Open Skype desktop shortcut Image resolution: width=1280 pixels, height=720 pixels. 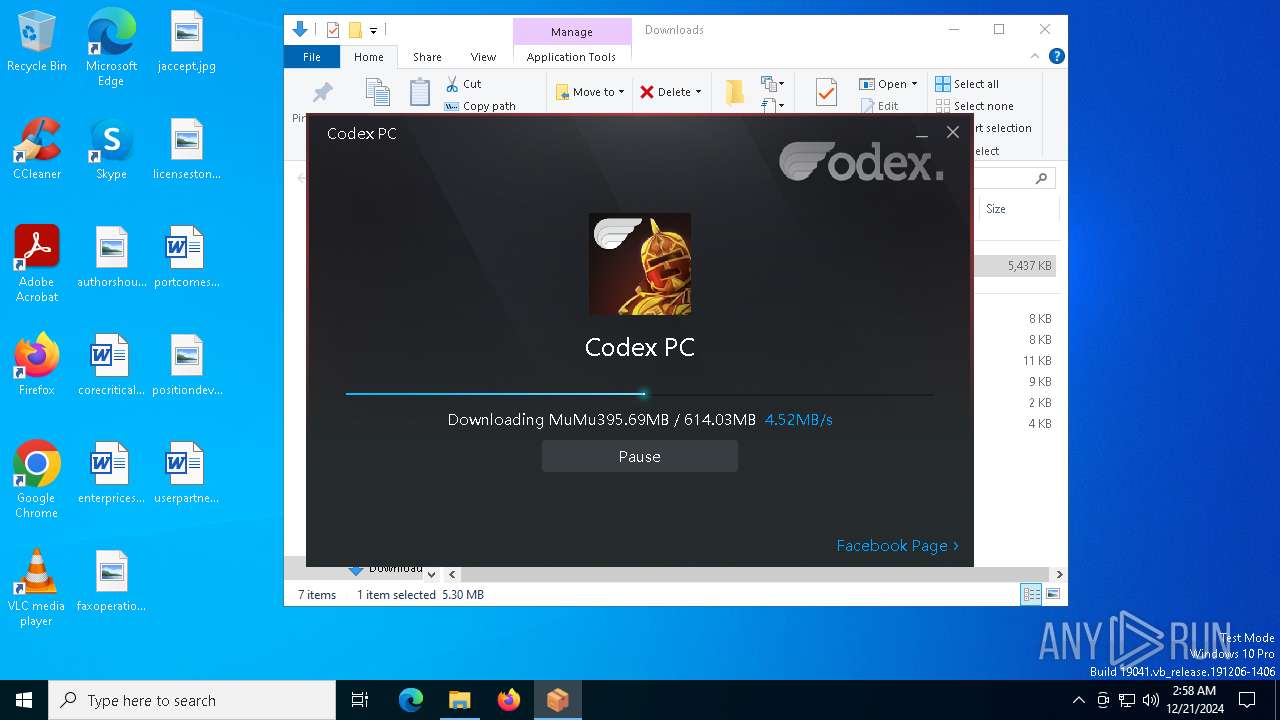tap(111, 150)
